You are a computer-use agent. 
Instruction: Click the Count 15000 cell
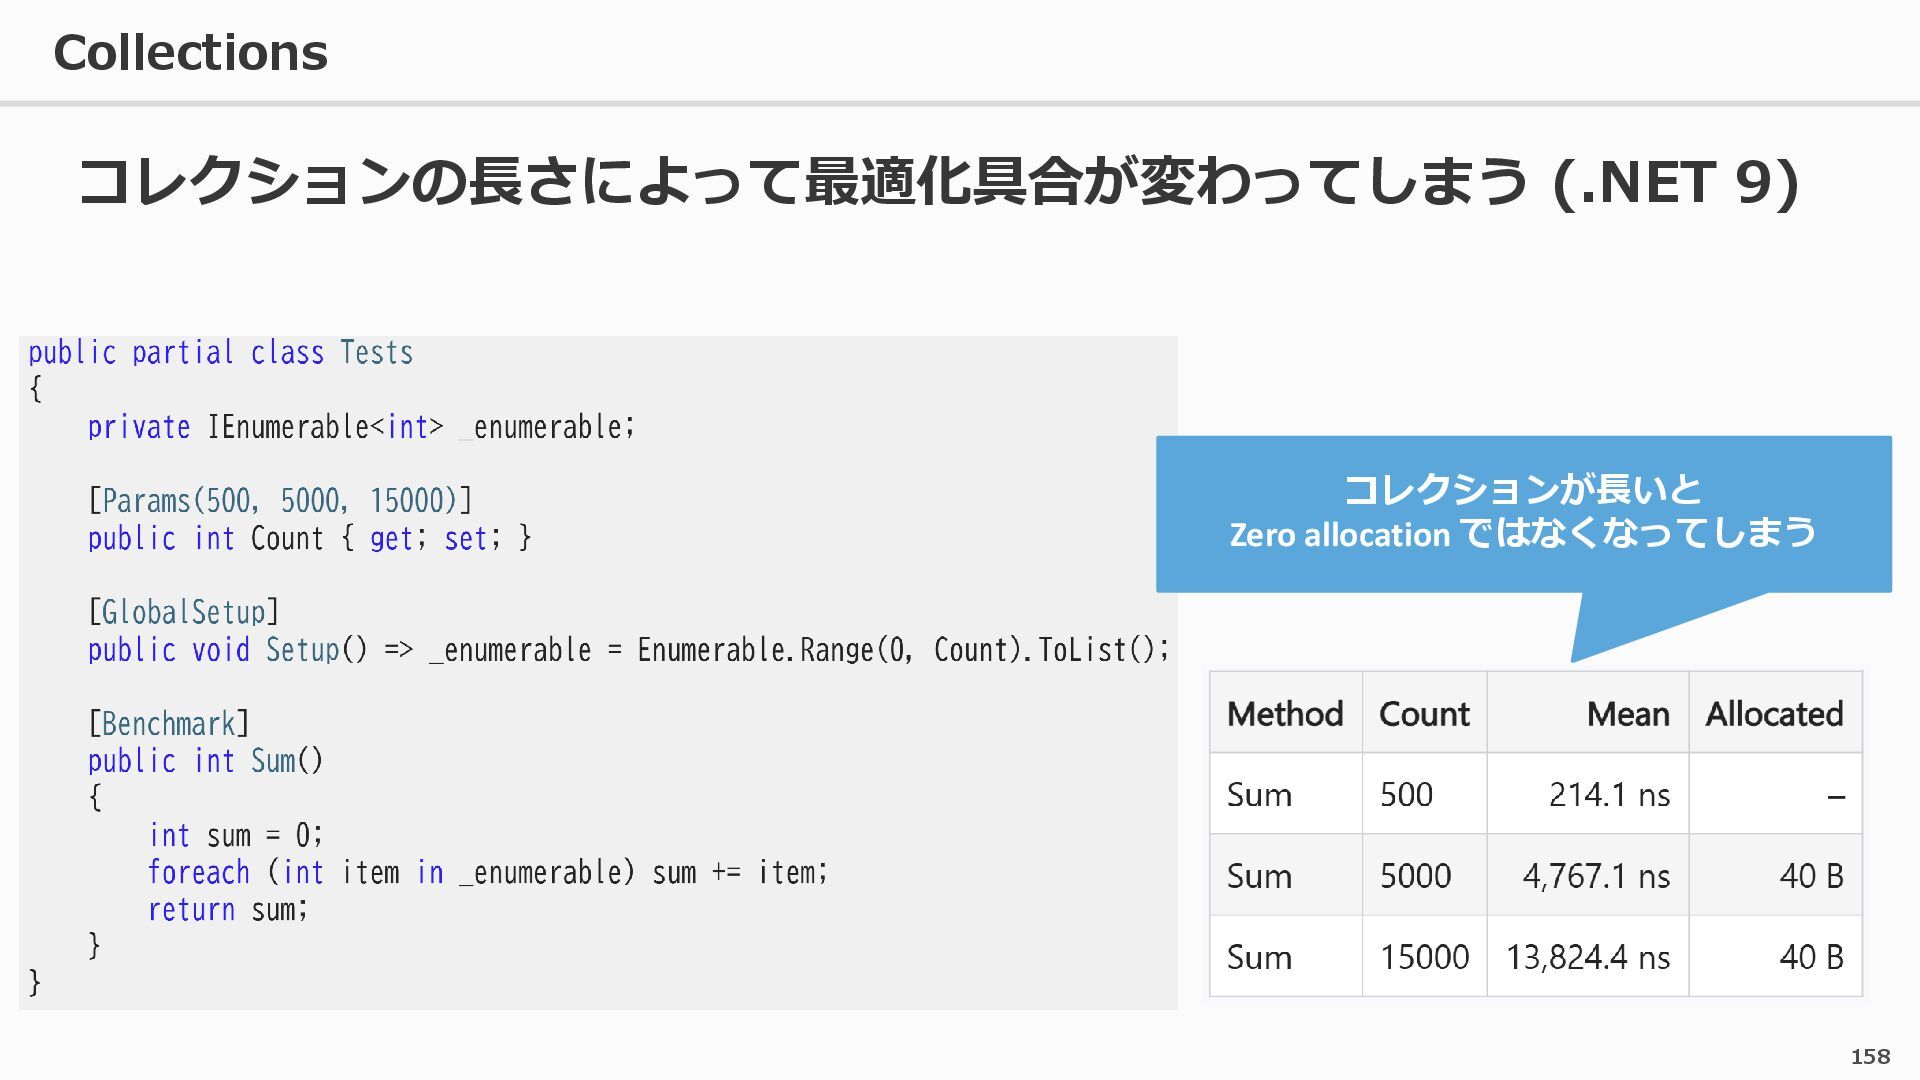(x=1424, y=957)
